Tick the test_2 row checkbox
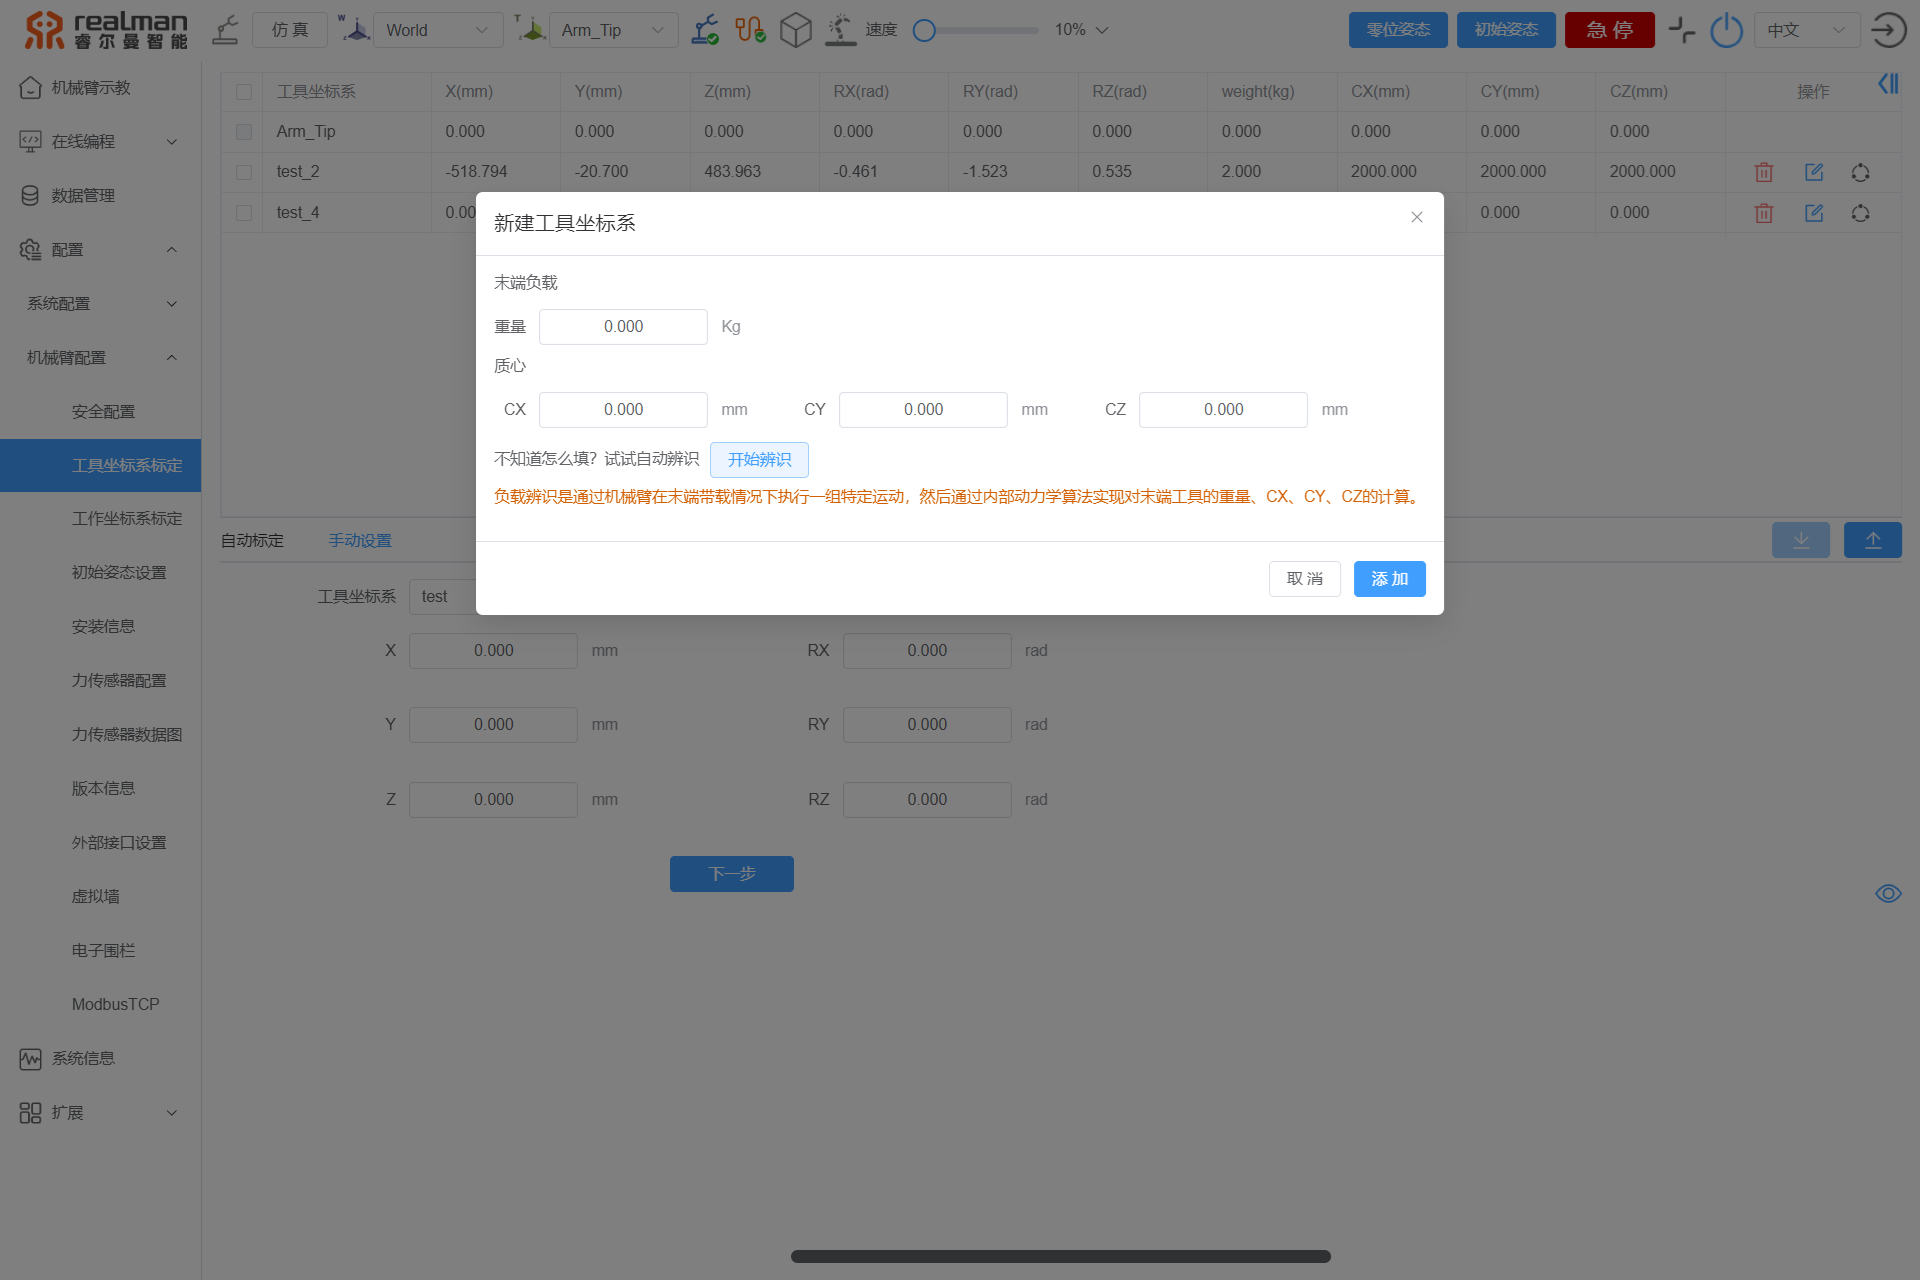Image resolution: width=1920 pixels, height=1280 pixels. pyautogui.click(x=244, y=172)
